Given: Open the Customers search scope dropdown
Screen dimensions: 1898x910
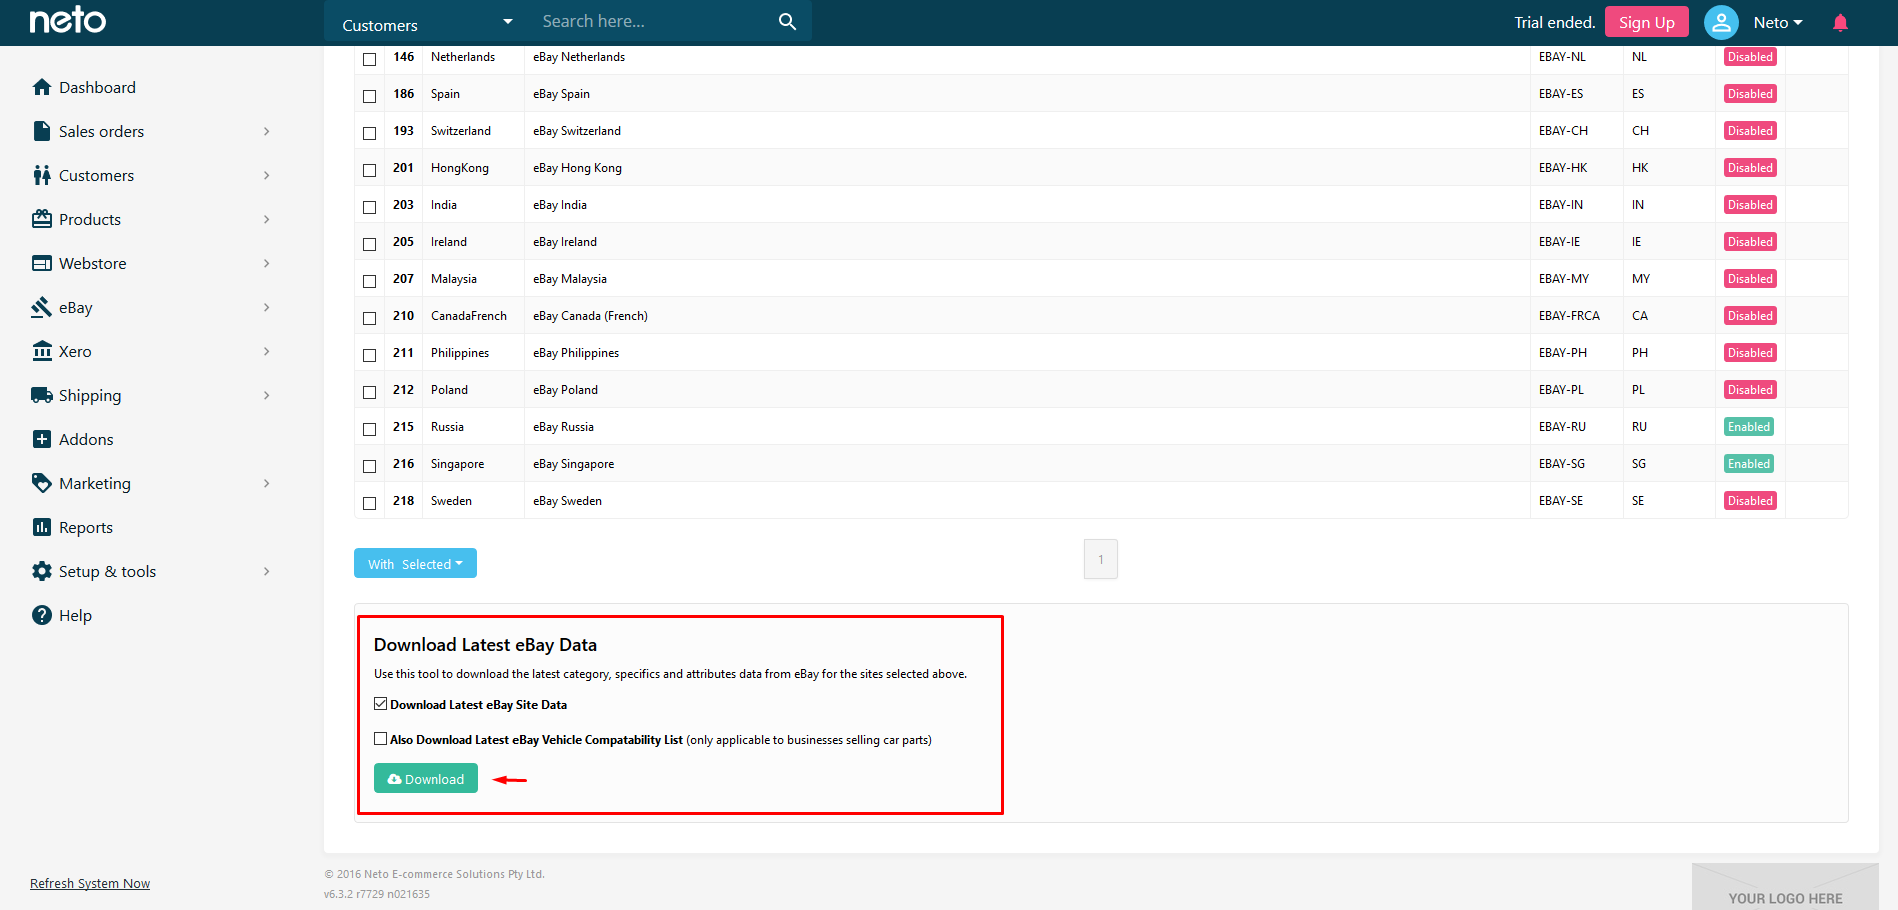Looking at the screenshot, I should (427, 24).
